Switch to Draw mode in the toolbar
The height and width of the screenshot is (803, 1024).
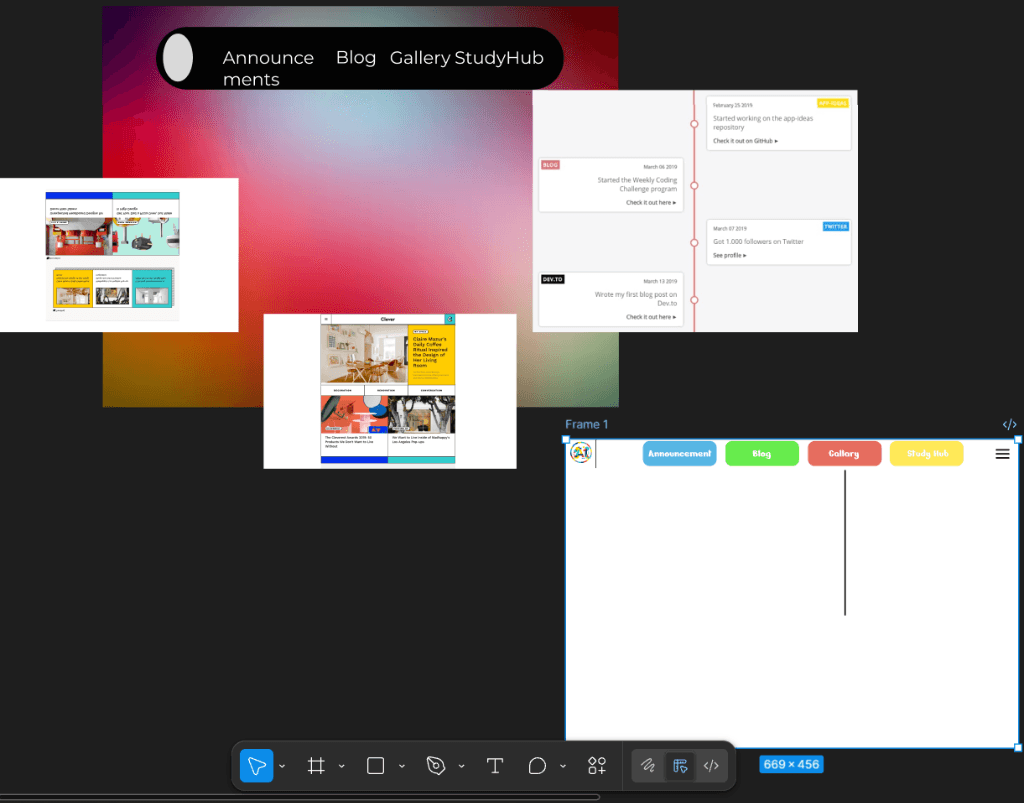[648, 766]
